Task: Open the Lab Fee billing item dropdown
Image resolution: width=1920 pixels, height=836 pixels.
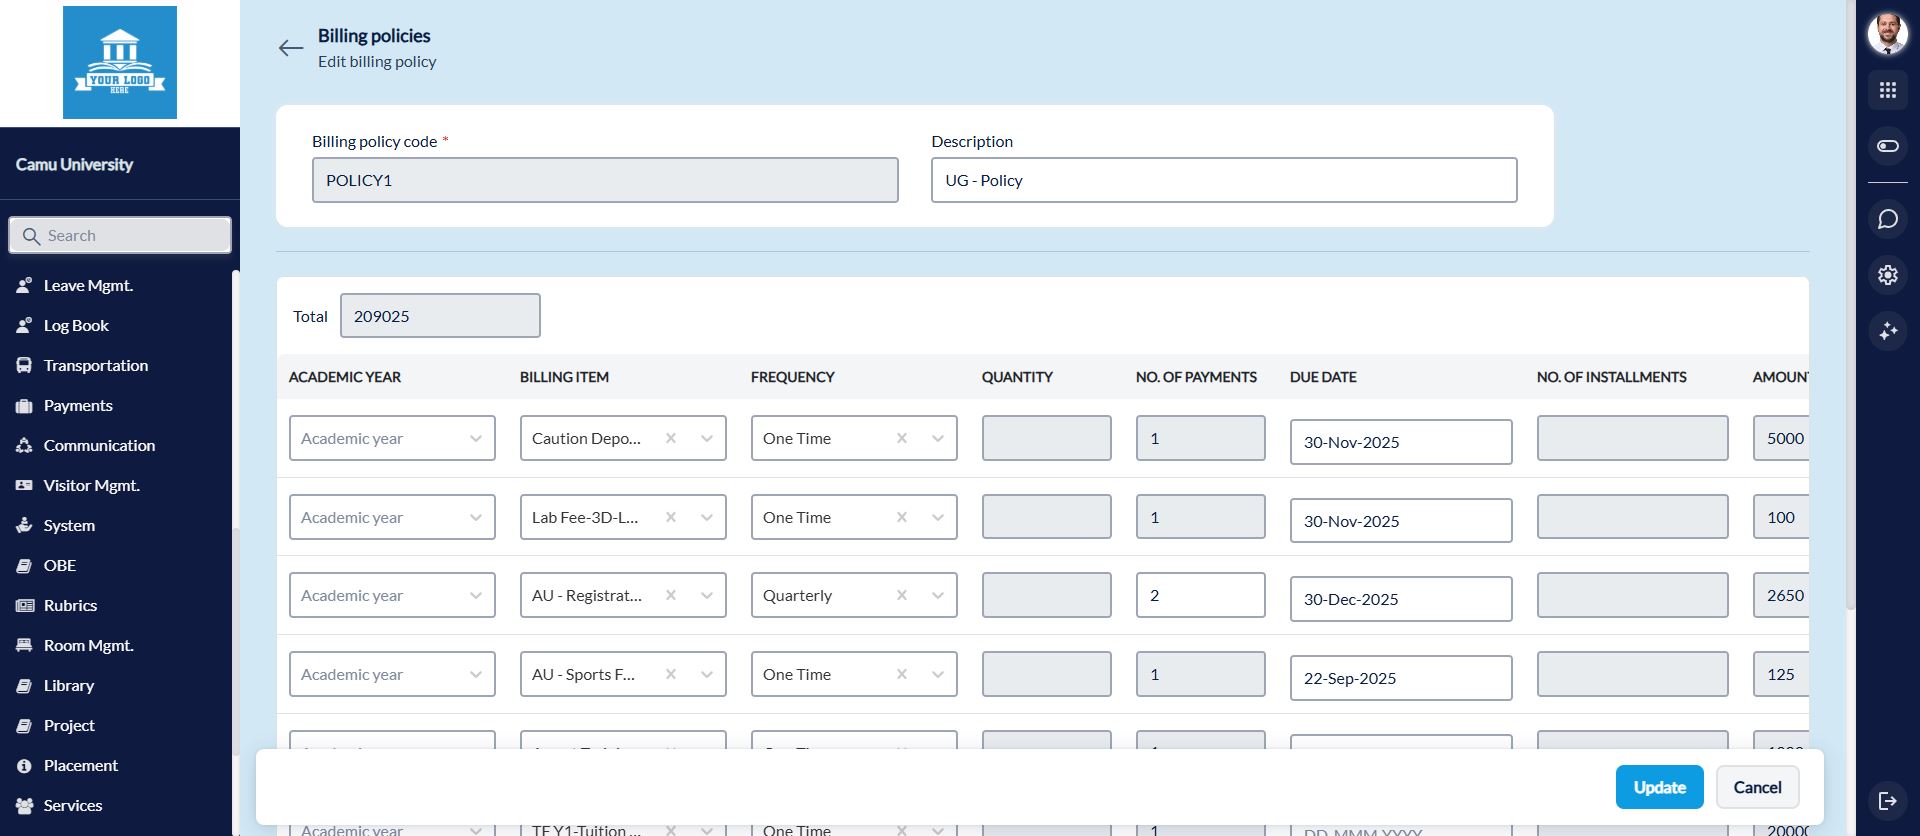Action: coord(707,517)
